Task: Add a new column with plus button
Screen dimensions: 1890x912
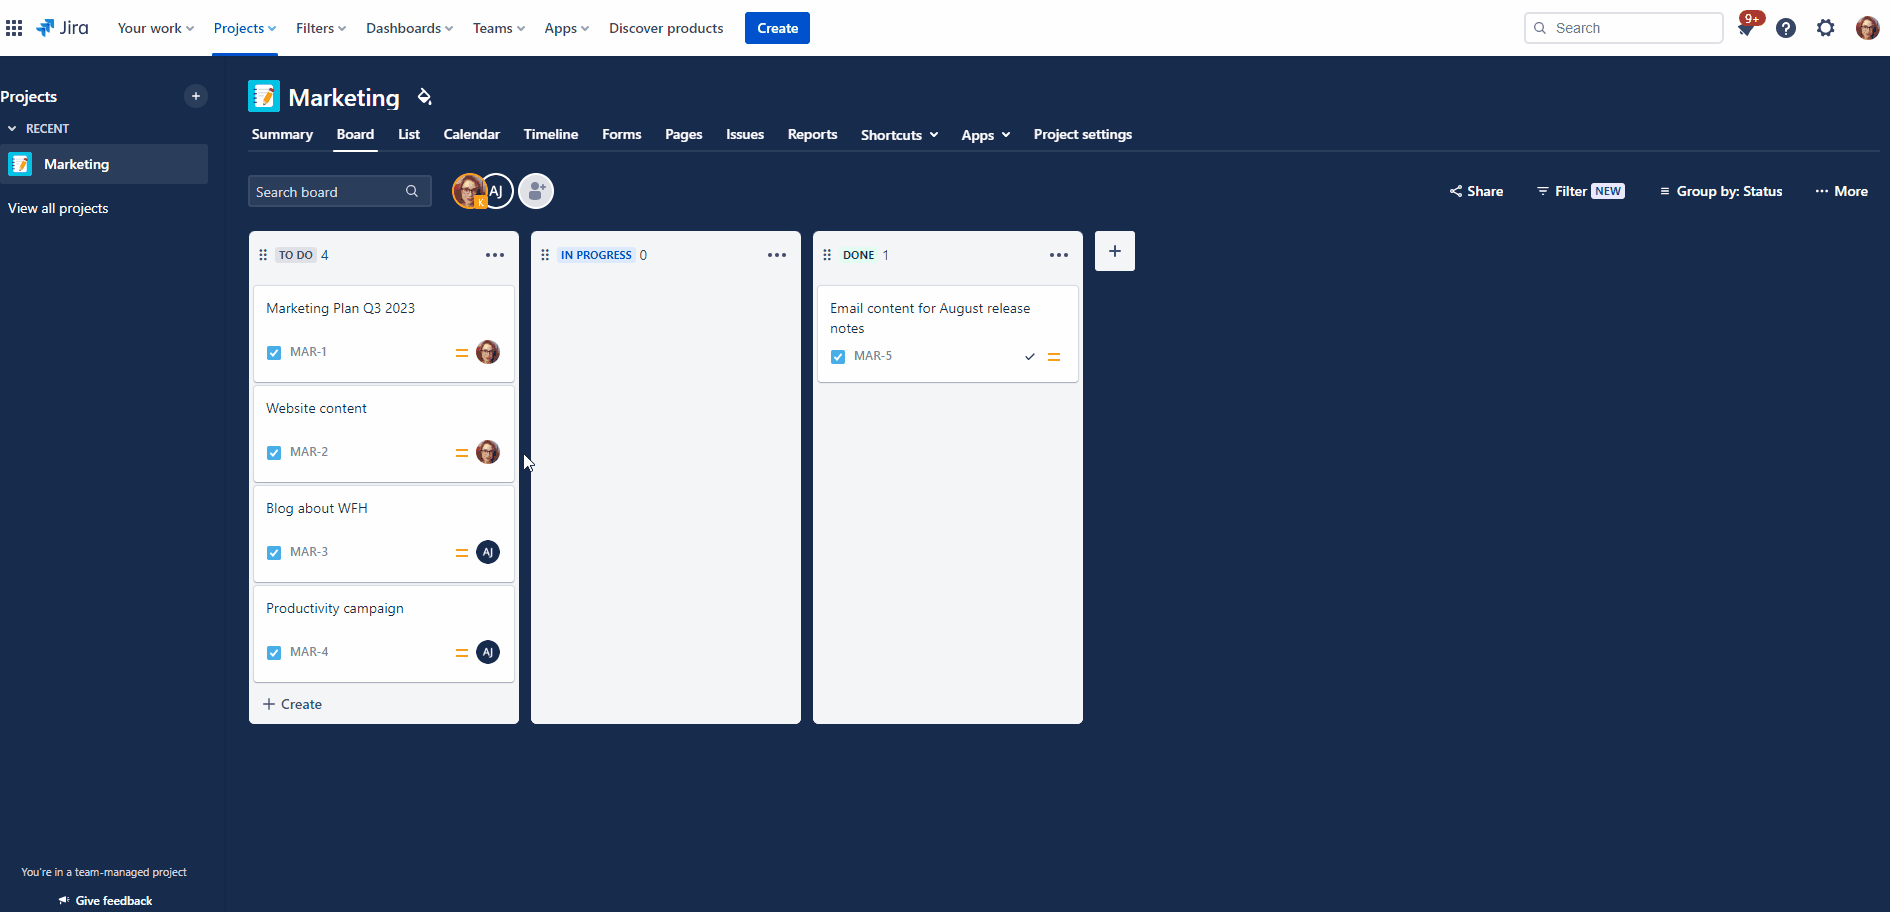Action: pyautogui.click(x=1115, y=251)
